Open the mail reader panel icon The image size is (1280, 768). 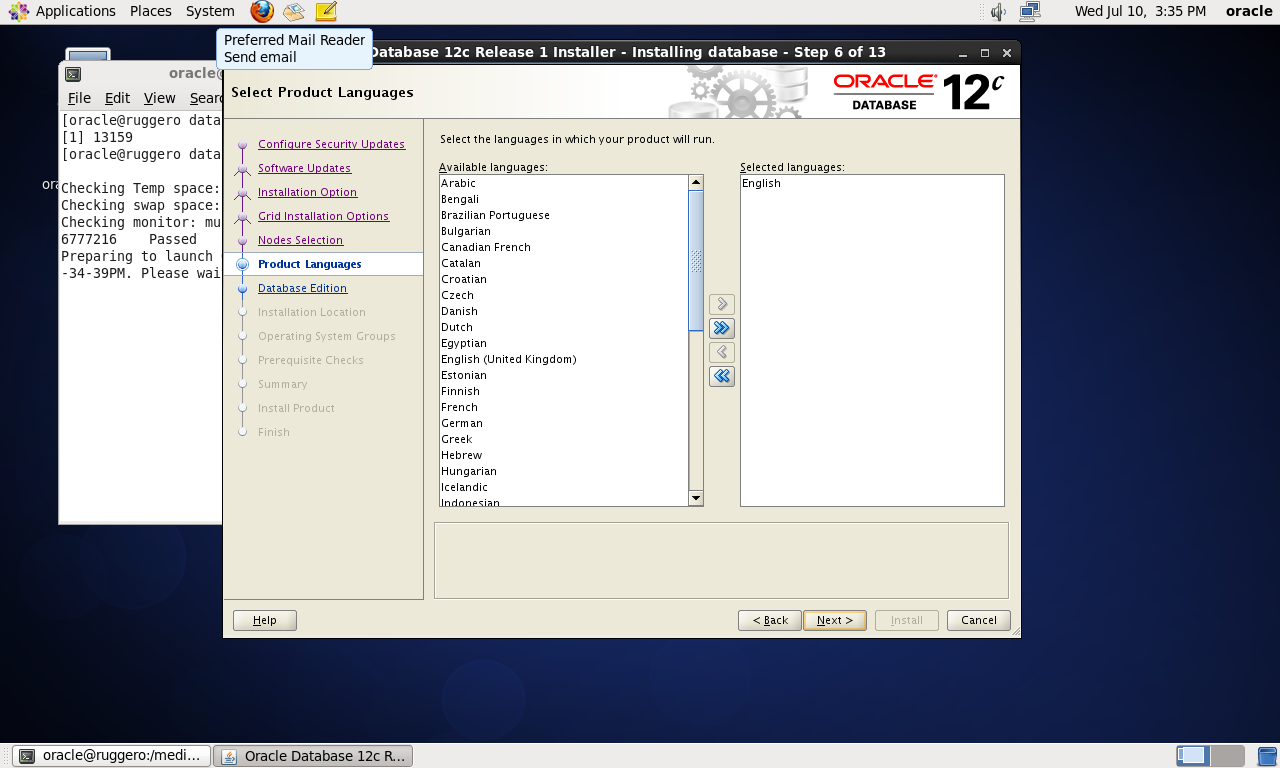(293, 12)
